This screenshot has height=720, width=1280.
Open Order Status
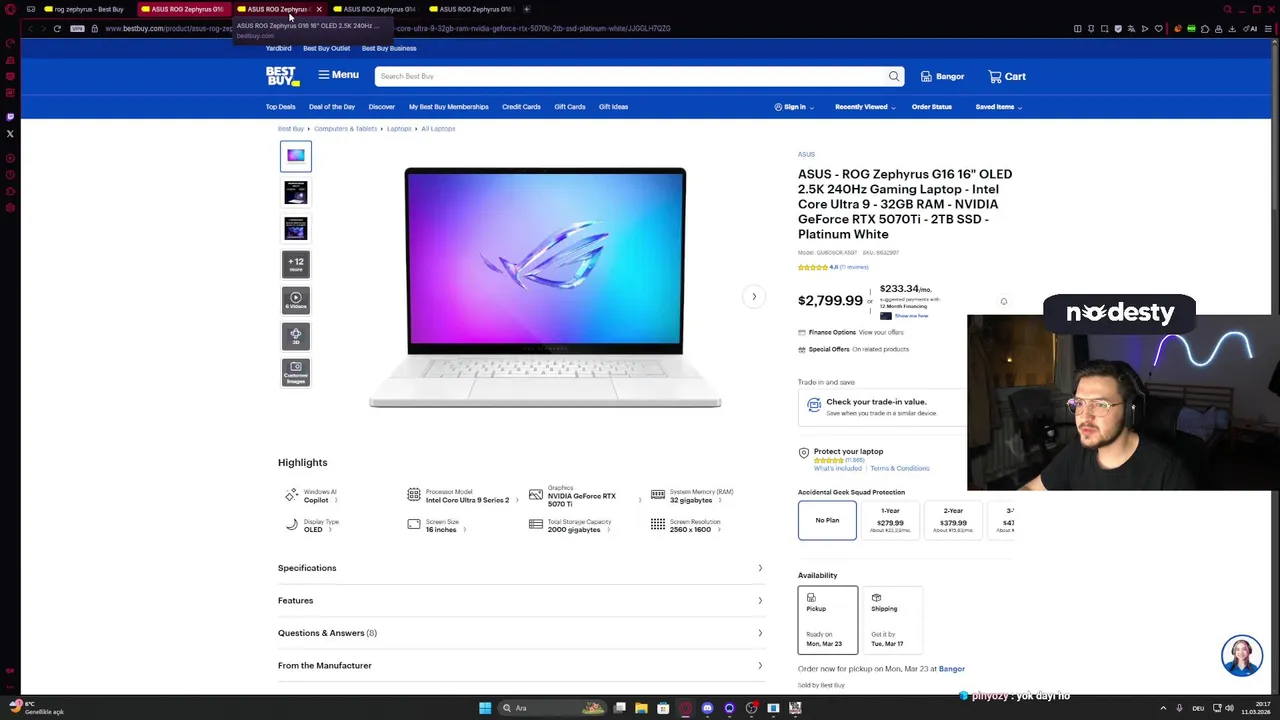coord(931,107)
